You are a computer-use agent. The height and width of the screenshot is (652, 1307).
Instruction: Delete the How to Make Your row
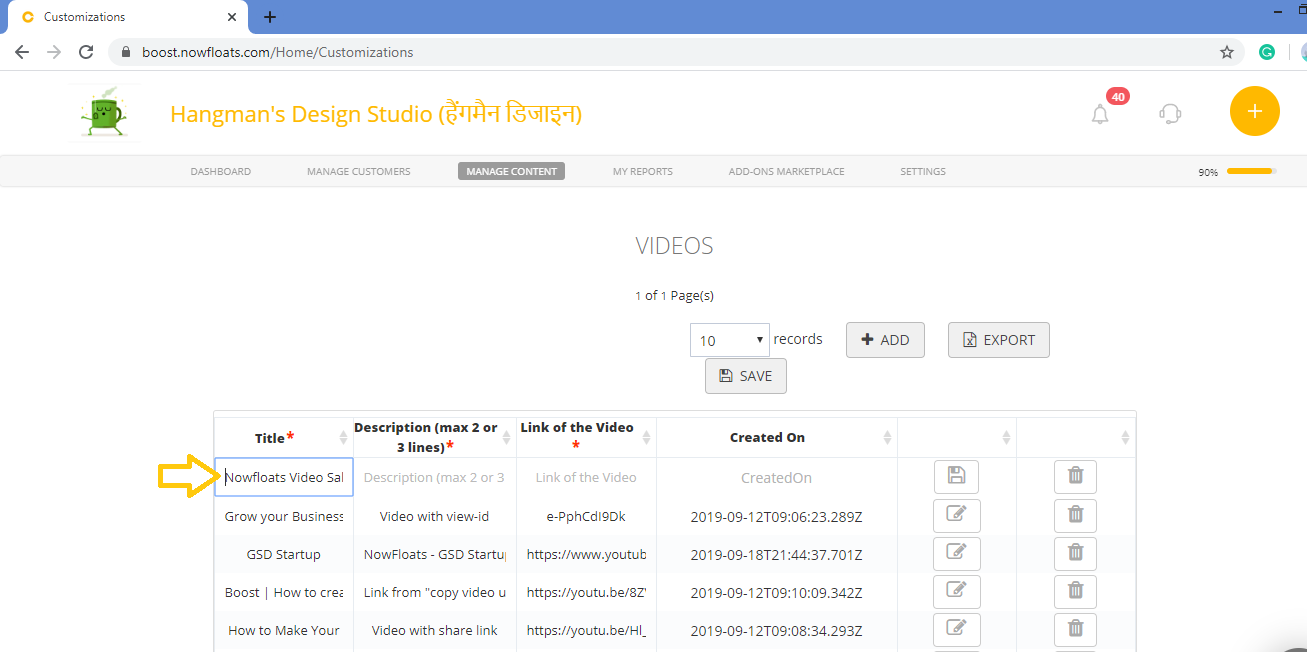coord(1075,630)
